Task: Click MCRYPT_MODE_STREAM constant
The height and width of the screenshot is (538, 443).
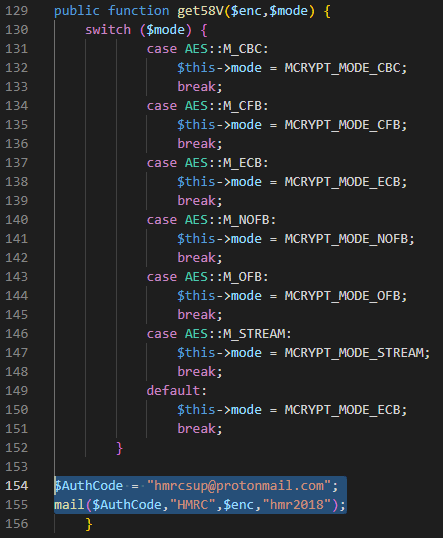Action: [354, 353]
